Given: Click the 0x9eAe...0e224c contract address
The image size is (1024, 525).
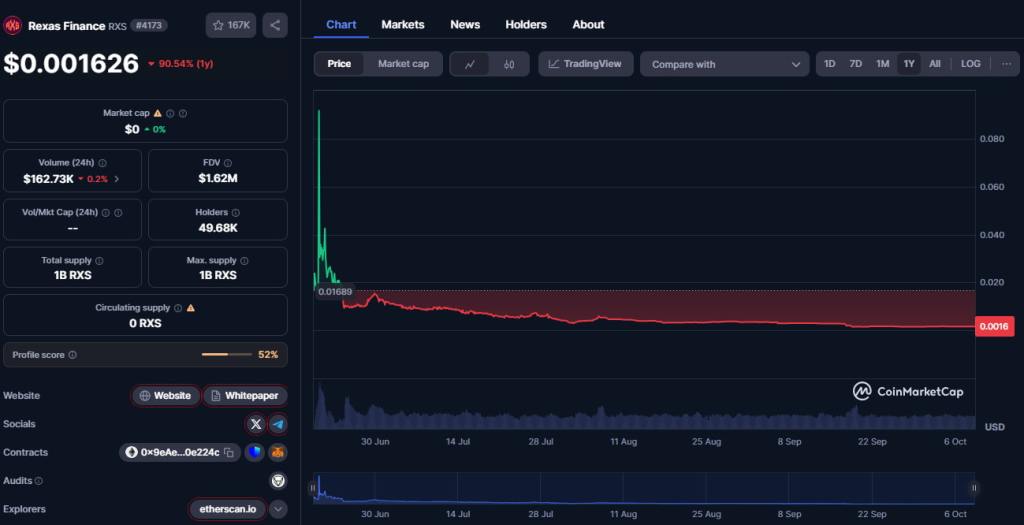Looking at the screenshot, I should [180, 452].
